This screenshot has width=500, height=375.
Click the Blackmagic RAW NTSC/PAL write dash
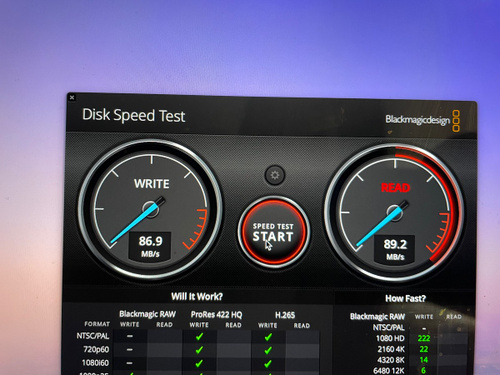pos(130,336)
